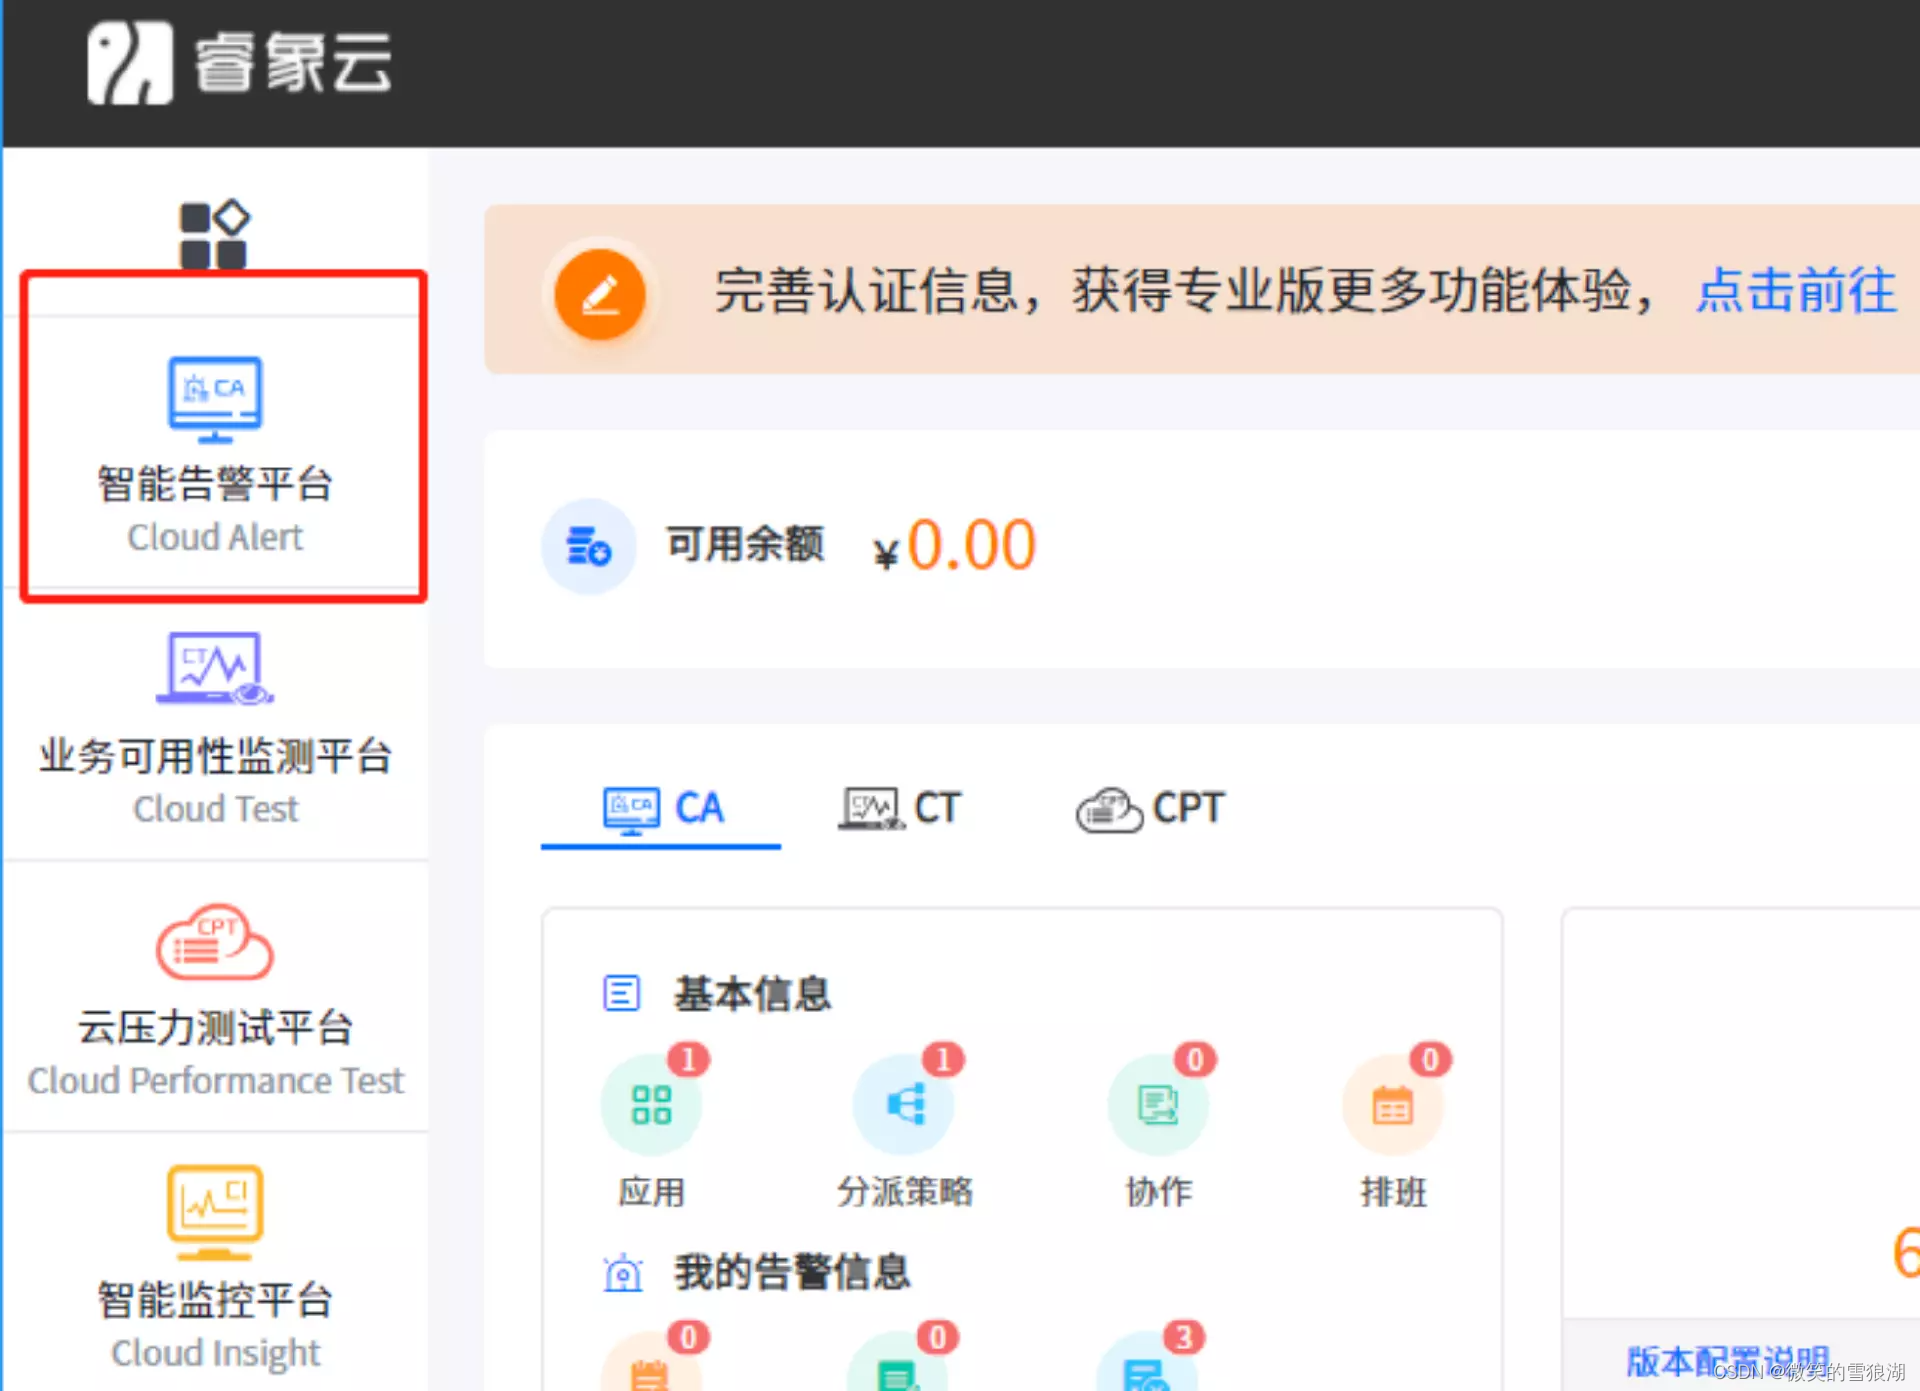Screen dimensions: 1920x1391
Task: Click the orange pencil edit icon
Action: tap(600, 294)
